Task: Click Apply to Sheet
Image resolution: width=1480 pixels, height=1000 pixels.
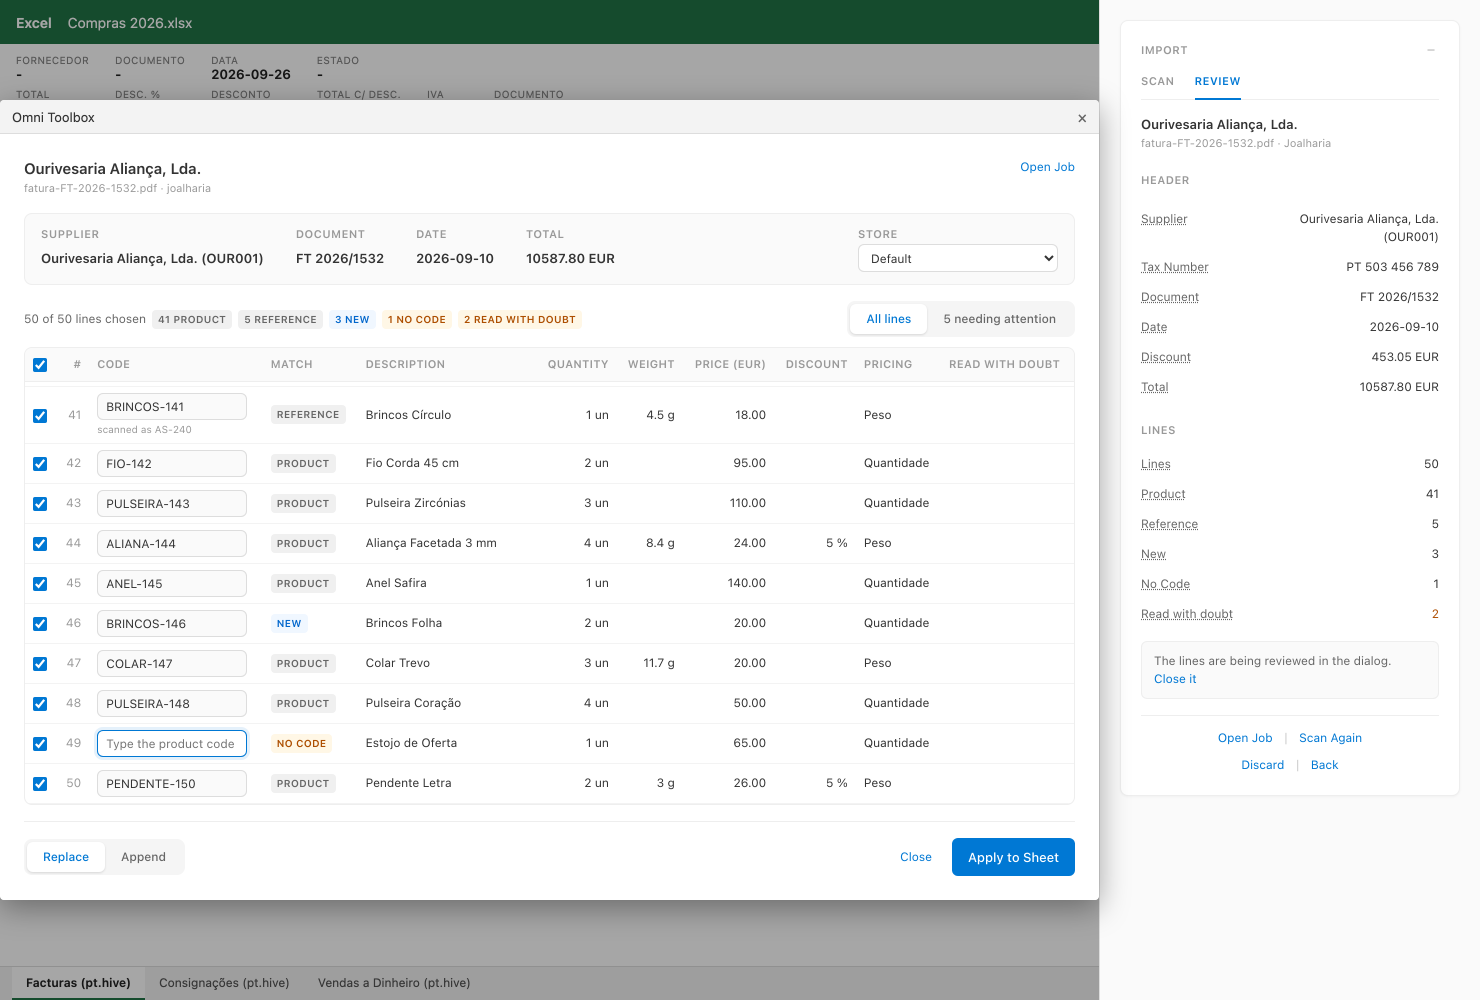Action: point(1013,857)
